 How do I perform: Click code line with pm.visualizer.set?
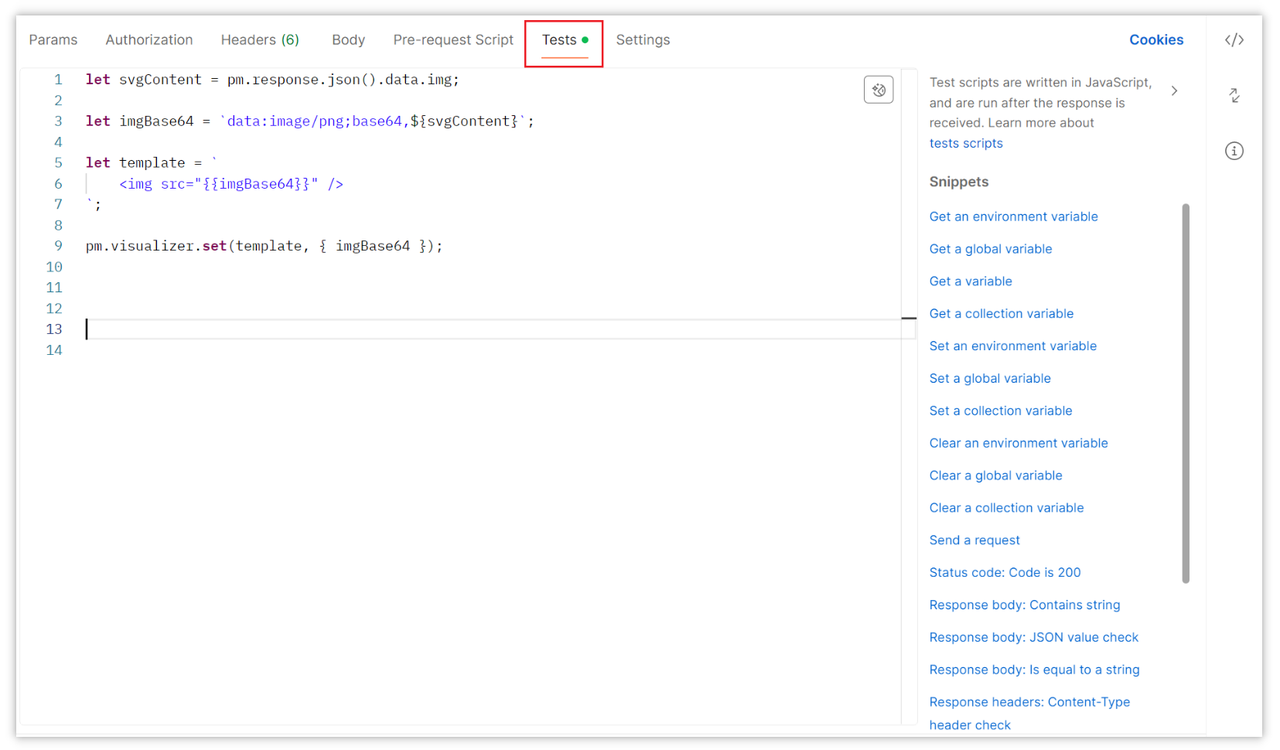click(x=264, y=246)
